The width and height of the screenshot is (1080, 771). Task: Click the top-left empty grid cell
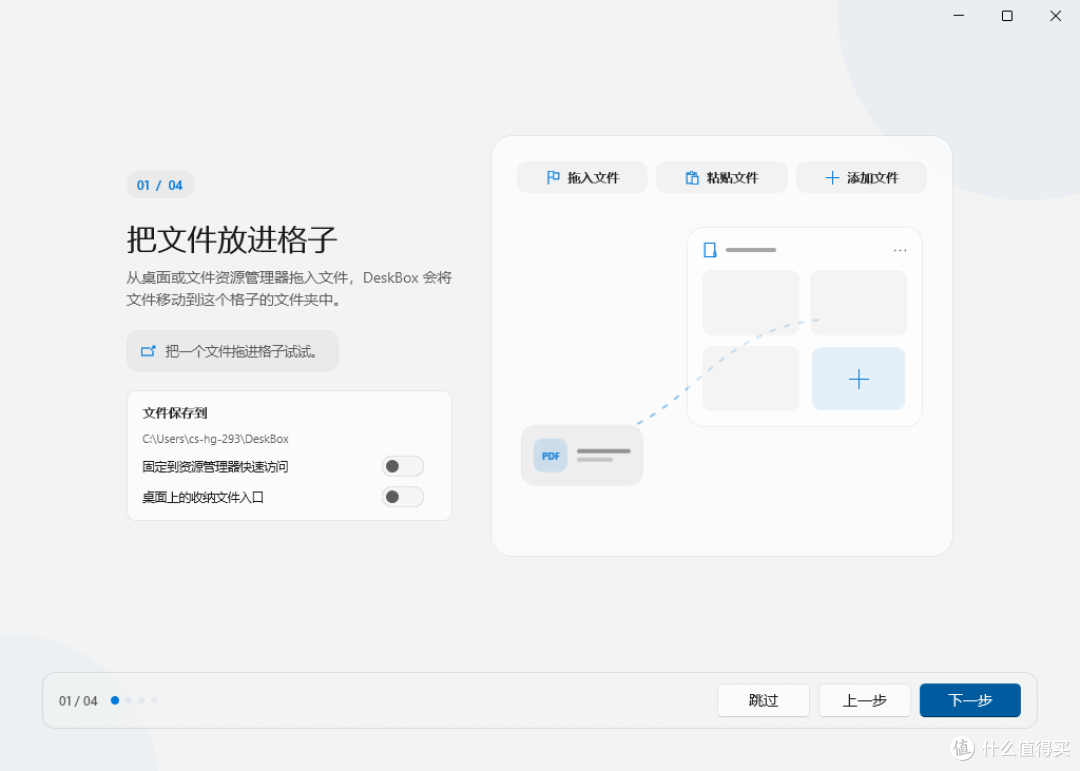(x=751, y=302)
